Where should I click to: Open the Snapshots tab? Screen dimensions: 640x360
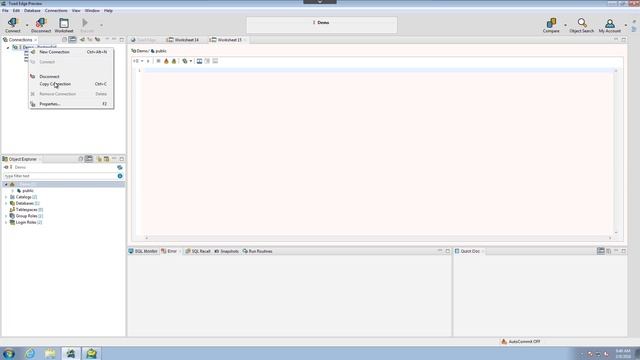[x=227, y=251]
